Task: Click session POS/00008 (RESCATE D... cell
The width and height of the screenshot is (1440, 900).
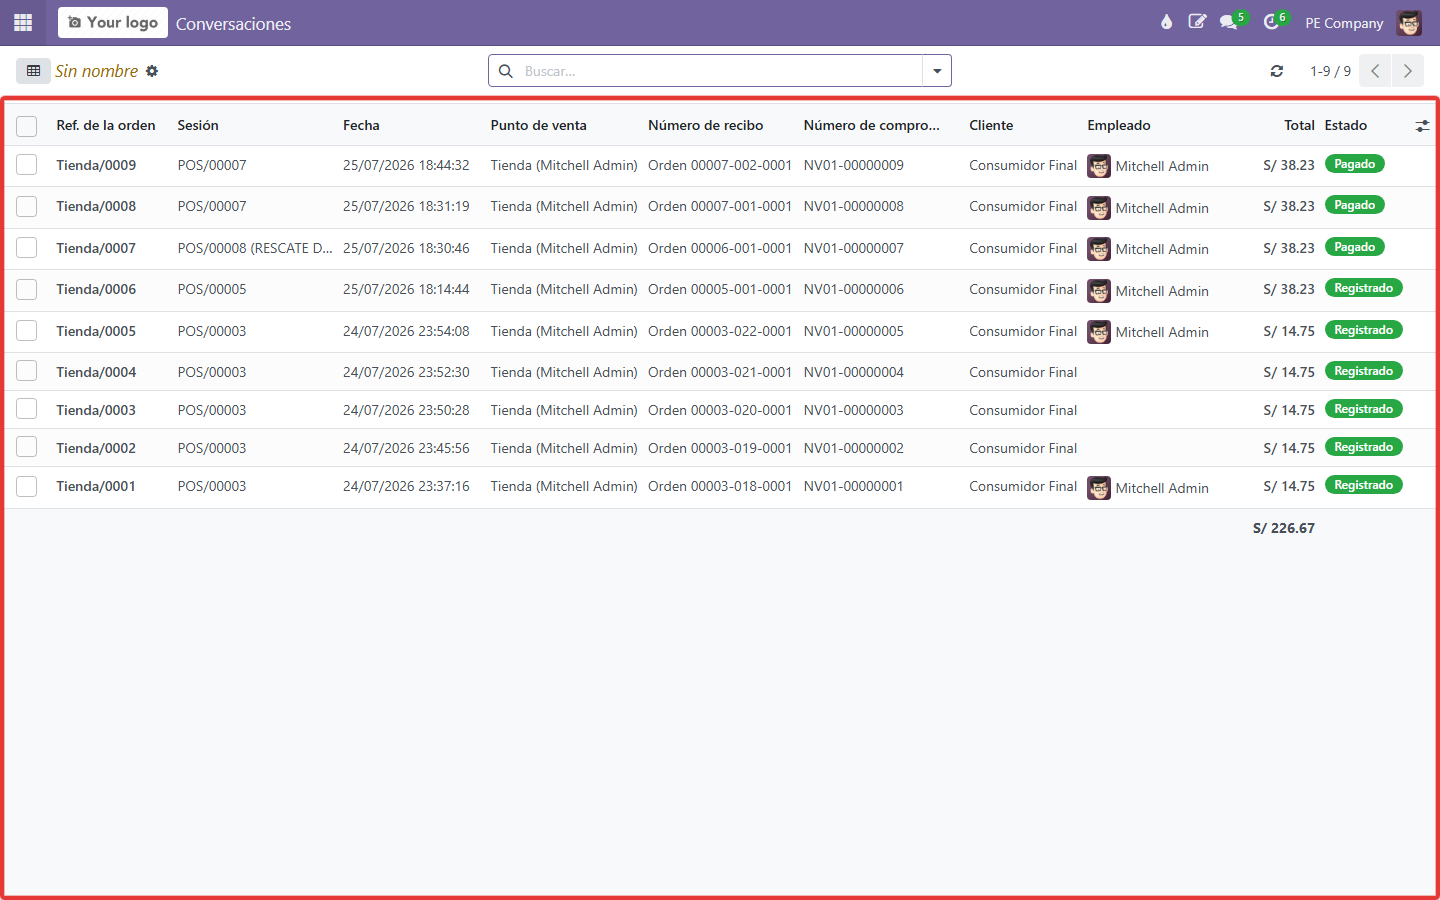Action: (x=255, y=248)
